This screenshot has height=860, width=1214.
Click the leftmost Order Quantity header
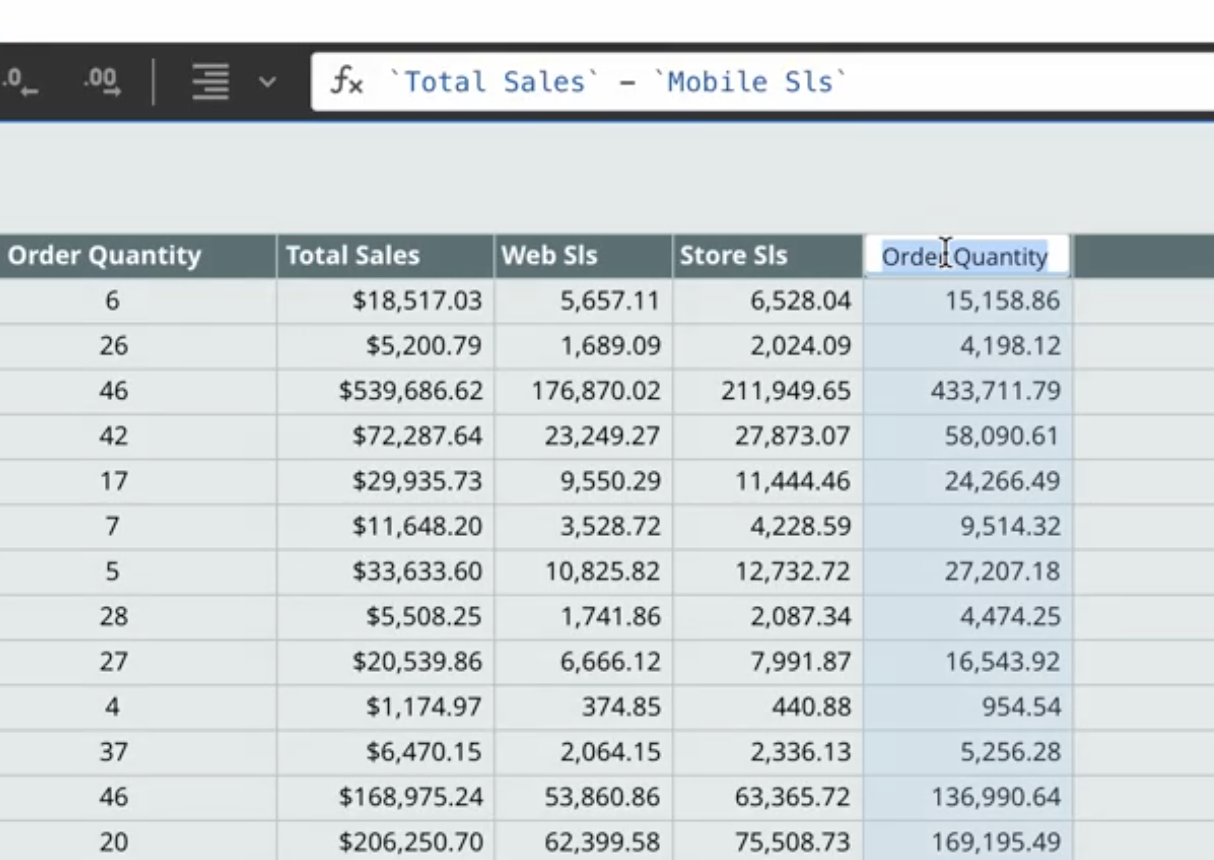[x=104, y=255]
